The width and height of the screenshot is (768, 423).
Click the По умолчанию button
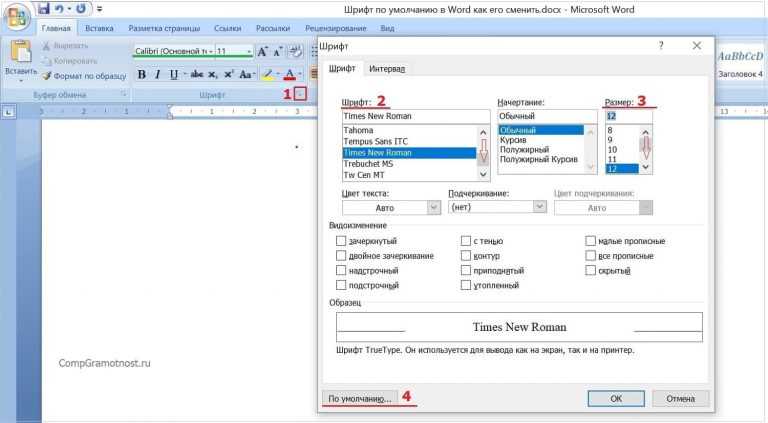[x=360, y=399]
